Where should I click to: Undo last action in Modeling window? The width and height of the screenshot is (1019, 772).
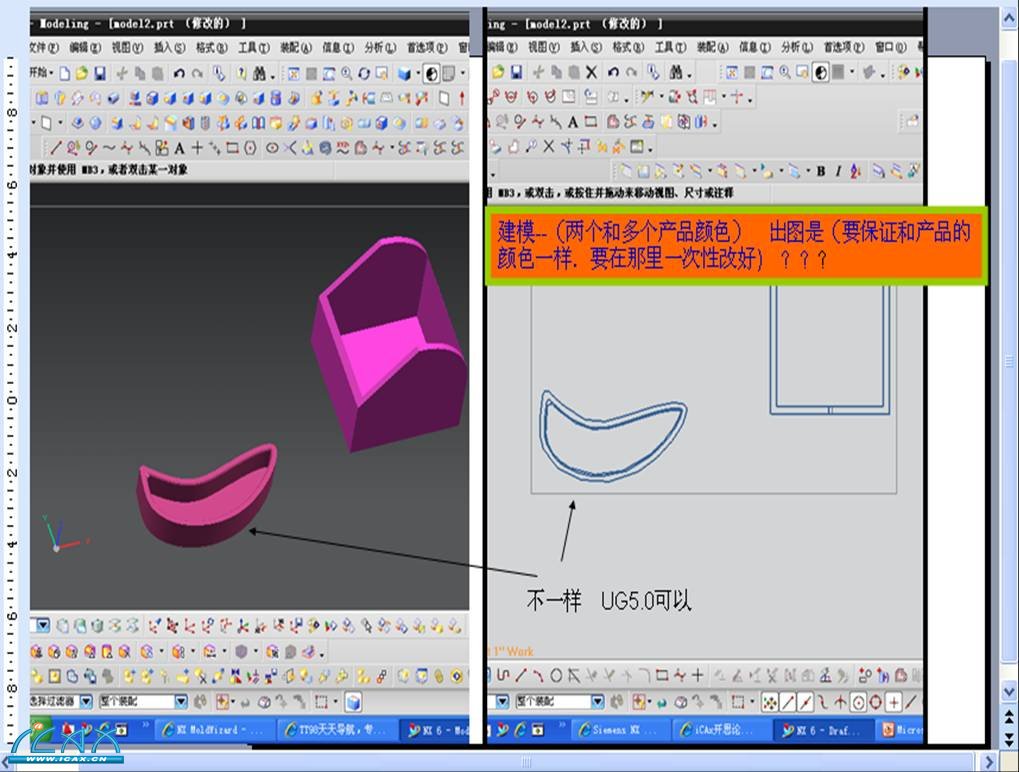[x=179, y=73]
